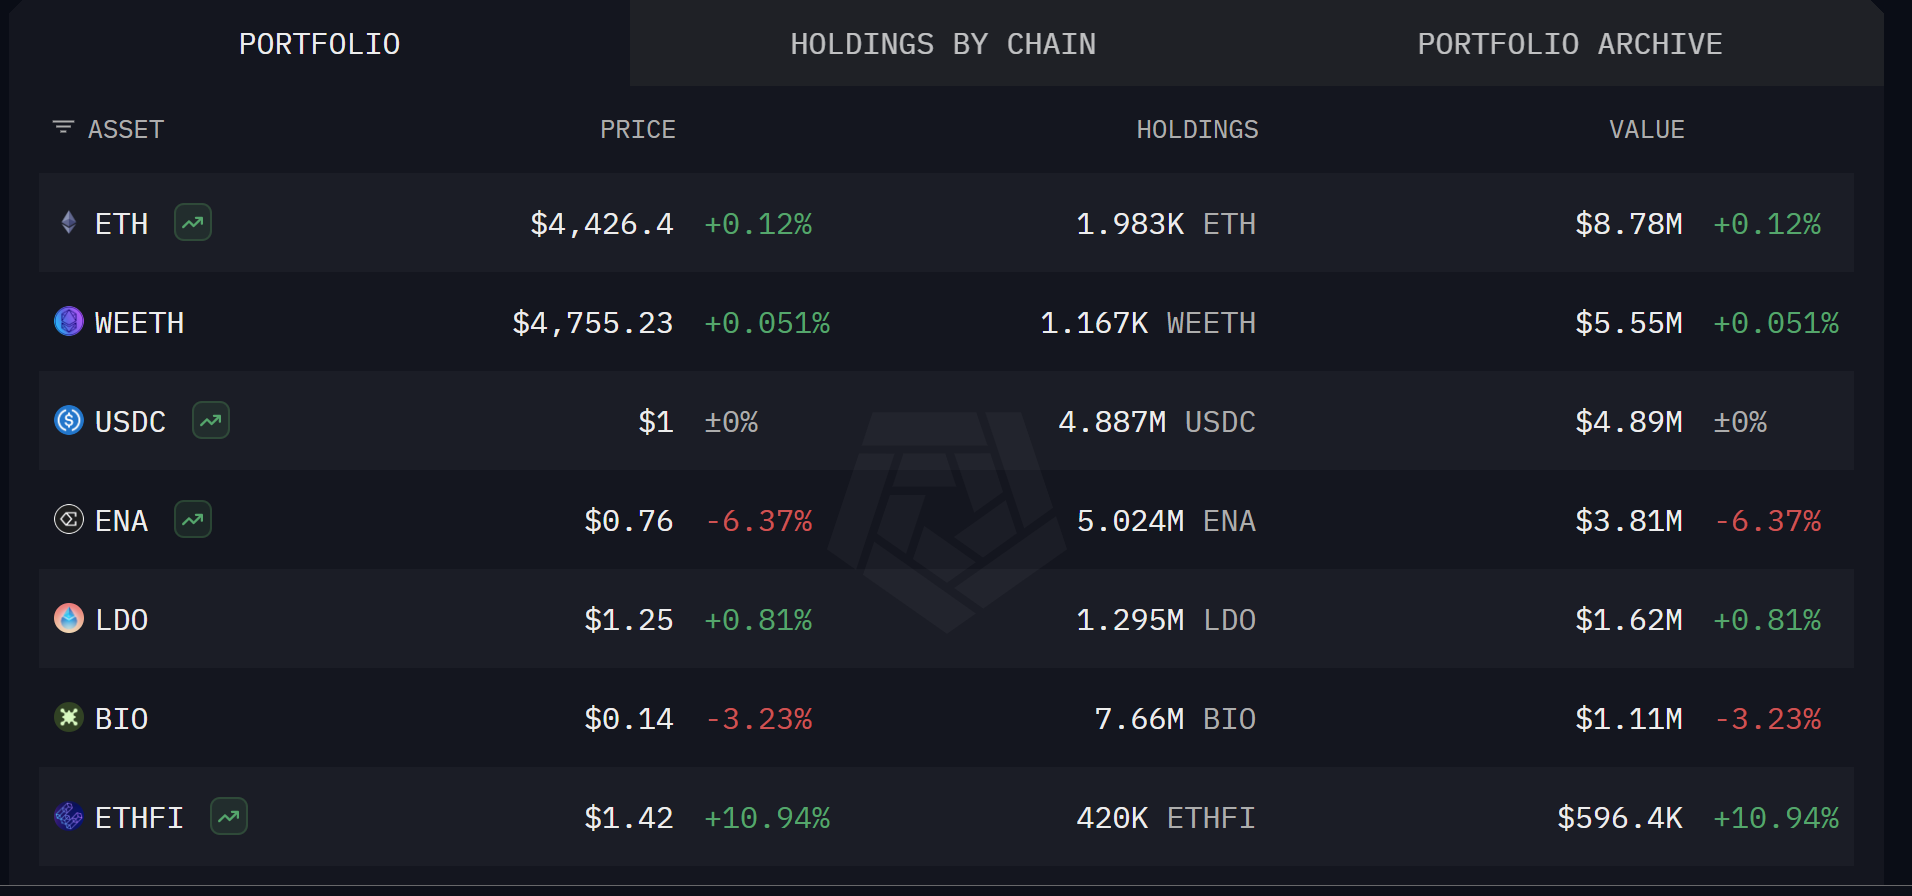Open the ETHFI trending chart icon

(229, 816)
